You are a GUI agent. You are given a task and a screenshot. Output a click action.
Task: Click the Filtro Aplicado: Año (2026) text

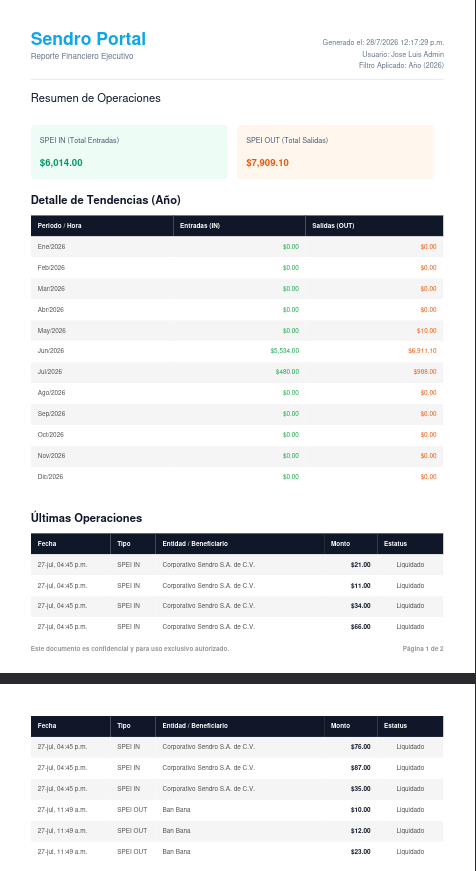402,66
